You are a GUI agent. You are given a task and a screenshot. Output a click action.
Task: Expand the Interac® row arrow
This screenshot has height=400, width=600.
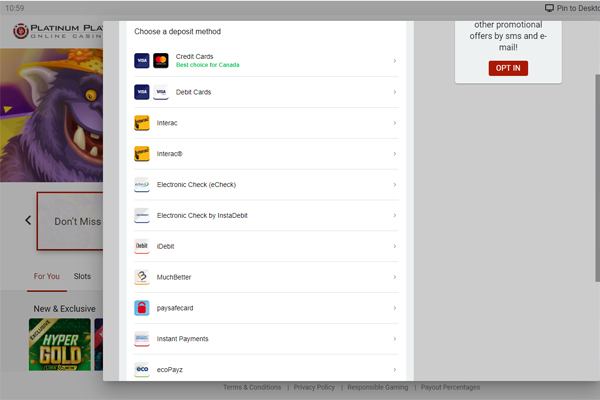[x=395, y=154]
